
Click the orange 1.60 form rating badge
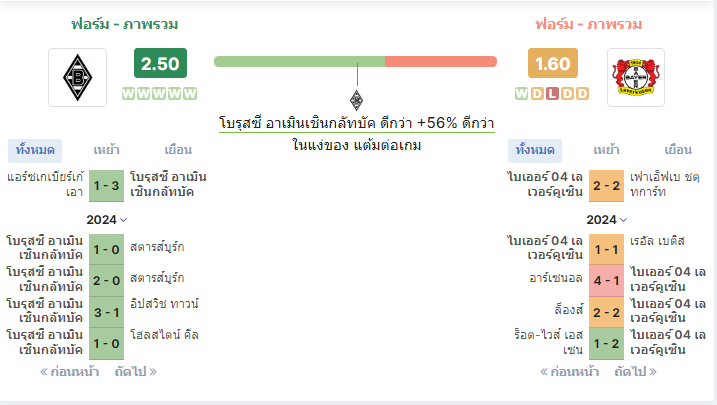pyautogui.click(x=553, y=64)
